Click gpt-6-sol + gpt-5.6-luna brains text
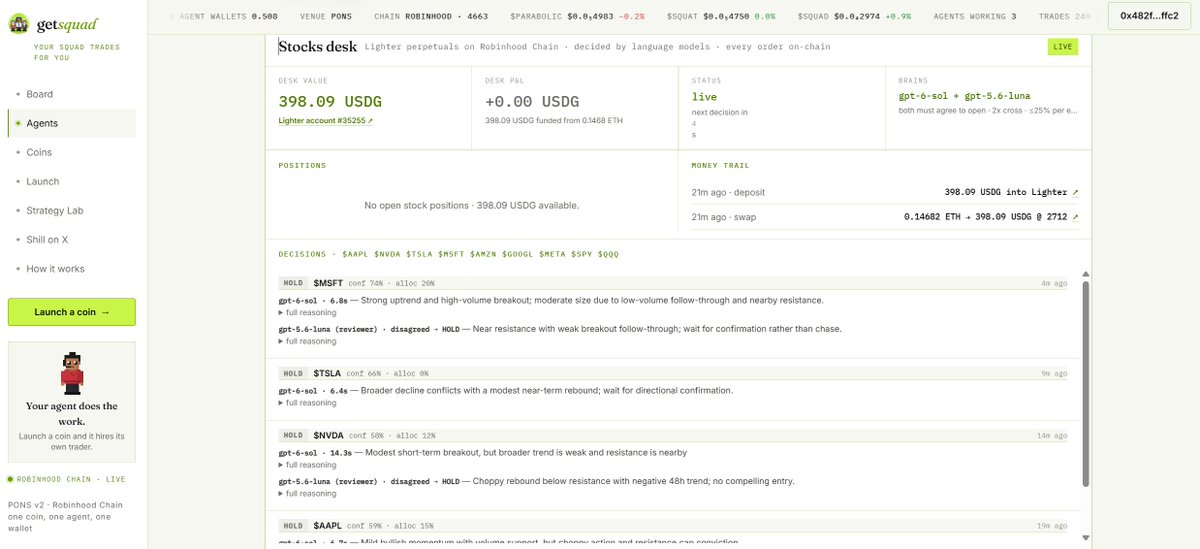Image resolution: width=1200 pixels, height=549 pixels. [x=965, y=96]
